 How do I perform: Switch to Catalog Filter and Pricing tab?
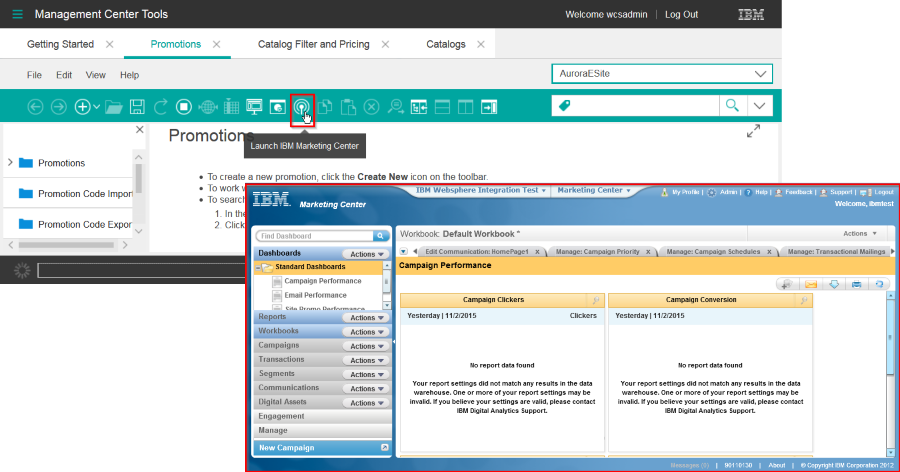coord(313,44)
